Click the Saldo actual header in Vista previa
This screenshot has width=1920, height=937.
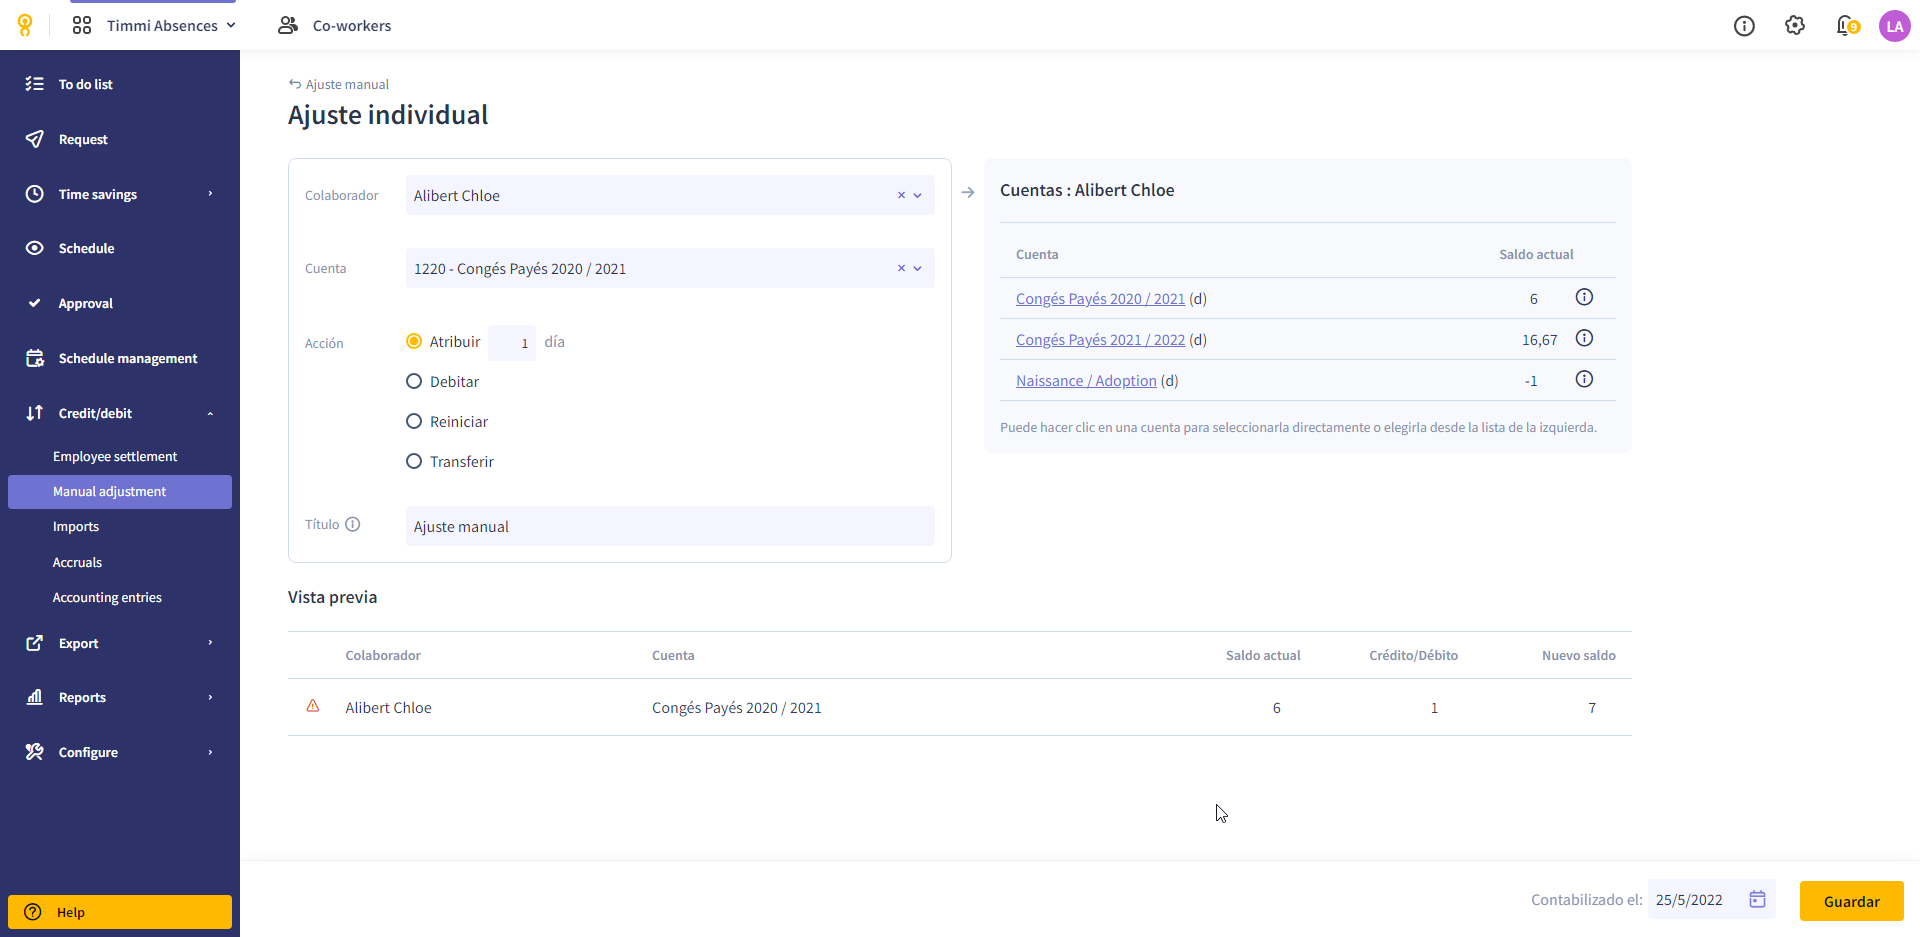click(1263, 656)
